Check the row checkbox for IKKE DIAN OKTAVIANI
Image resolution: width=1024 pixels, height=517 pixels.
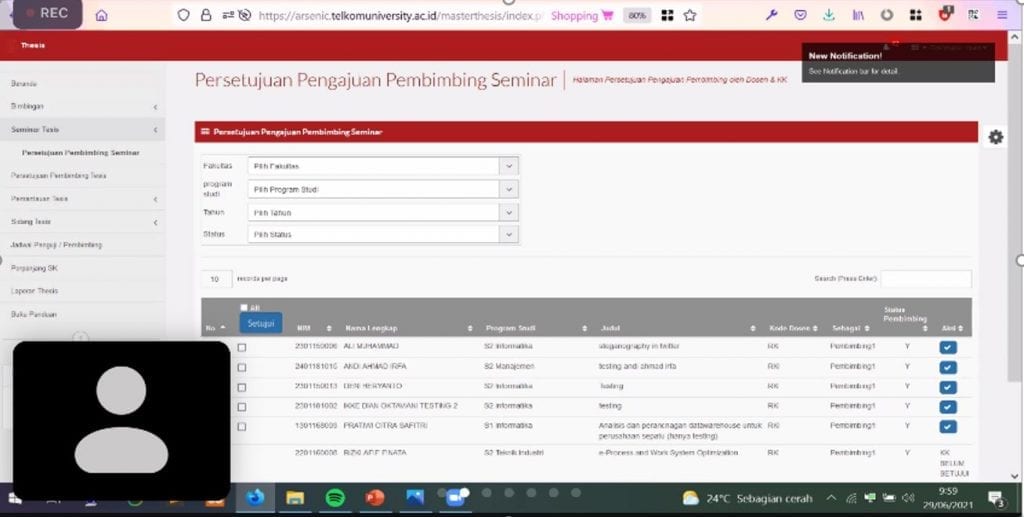point(241,406)
